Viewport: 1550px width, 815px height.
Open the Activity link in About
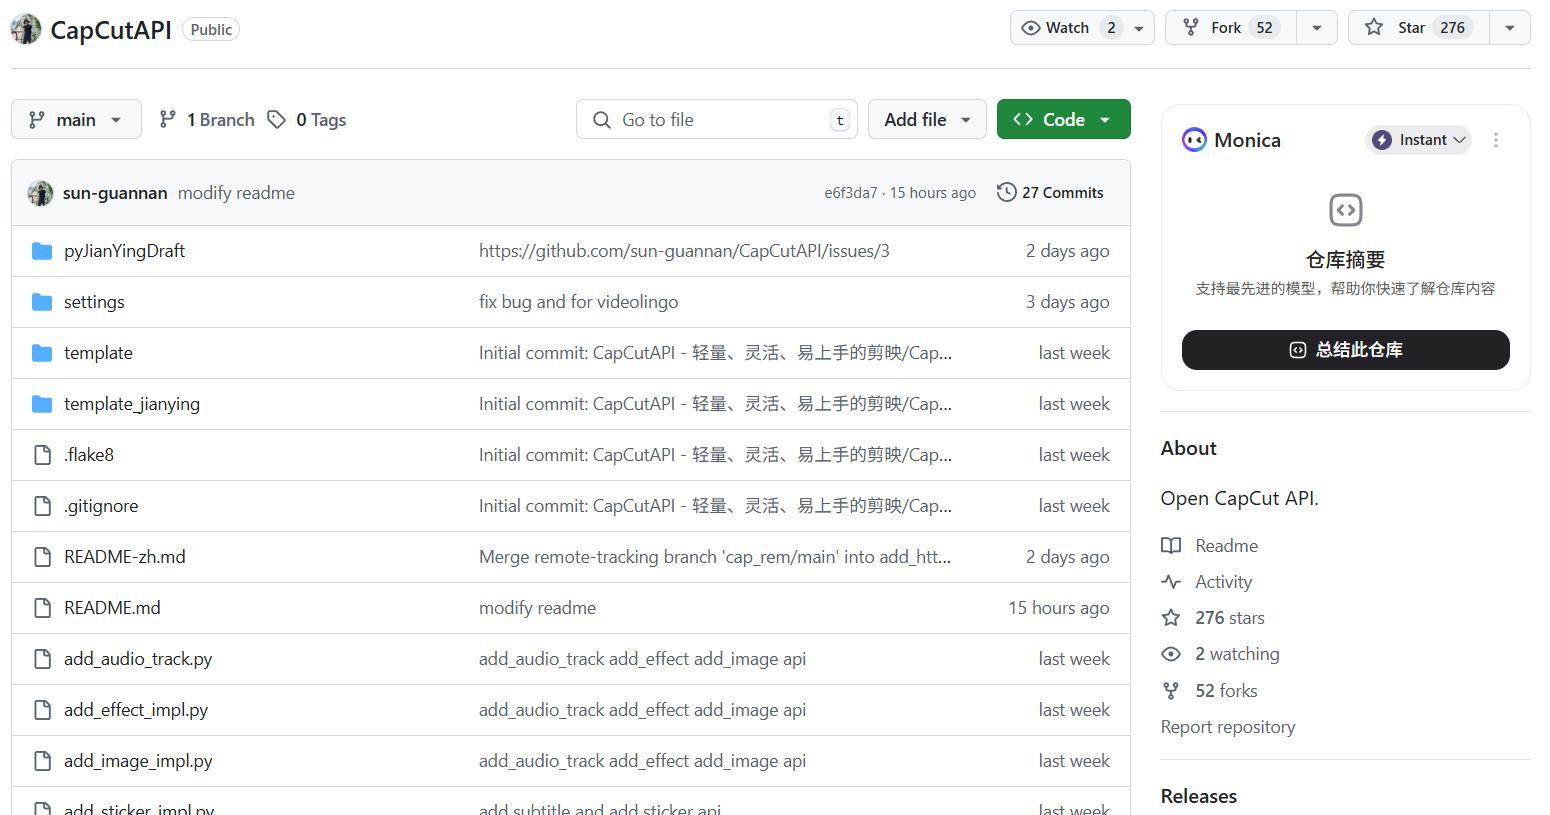[x=1223, y=582]
